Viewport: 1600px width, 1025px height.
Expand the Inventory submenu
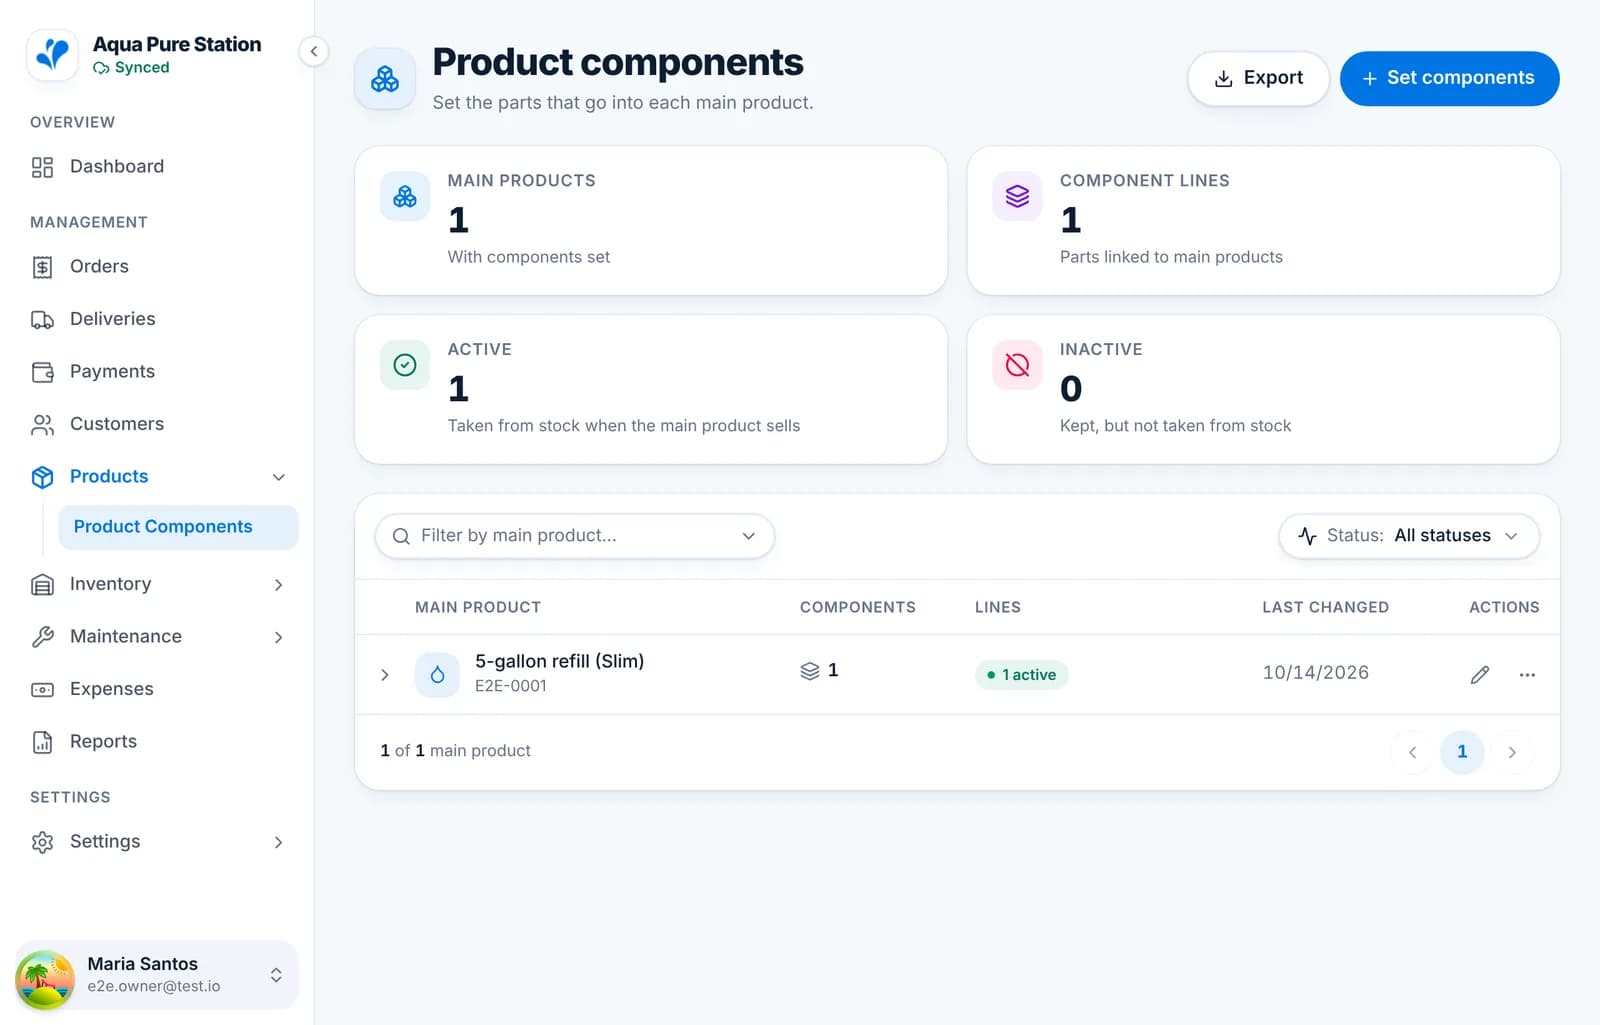pos(279,585)
